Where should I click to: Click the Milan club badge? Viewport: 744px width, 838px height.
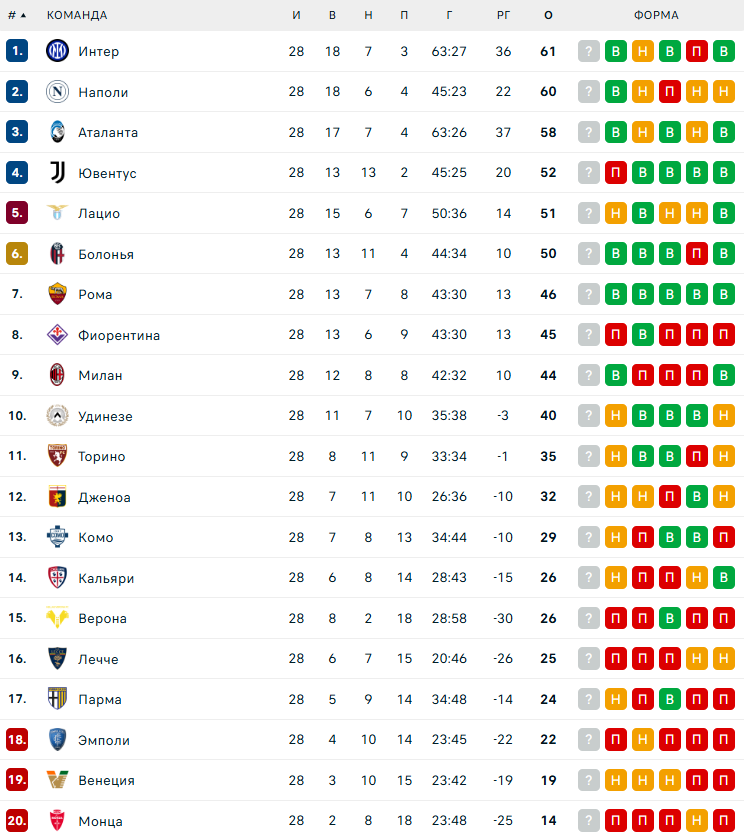(56, 375)
